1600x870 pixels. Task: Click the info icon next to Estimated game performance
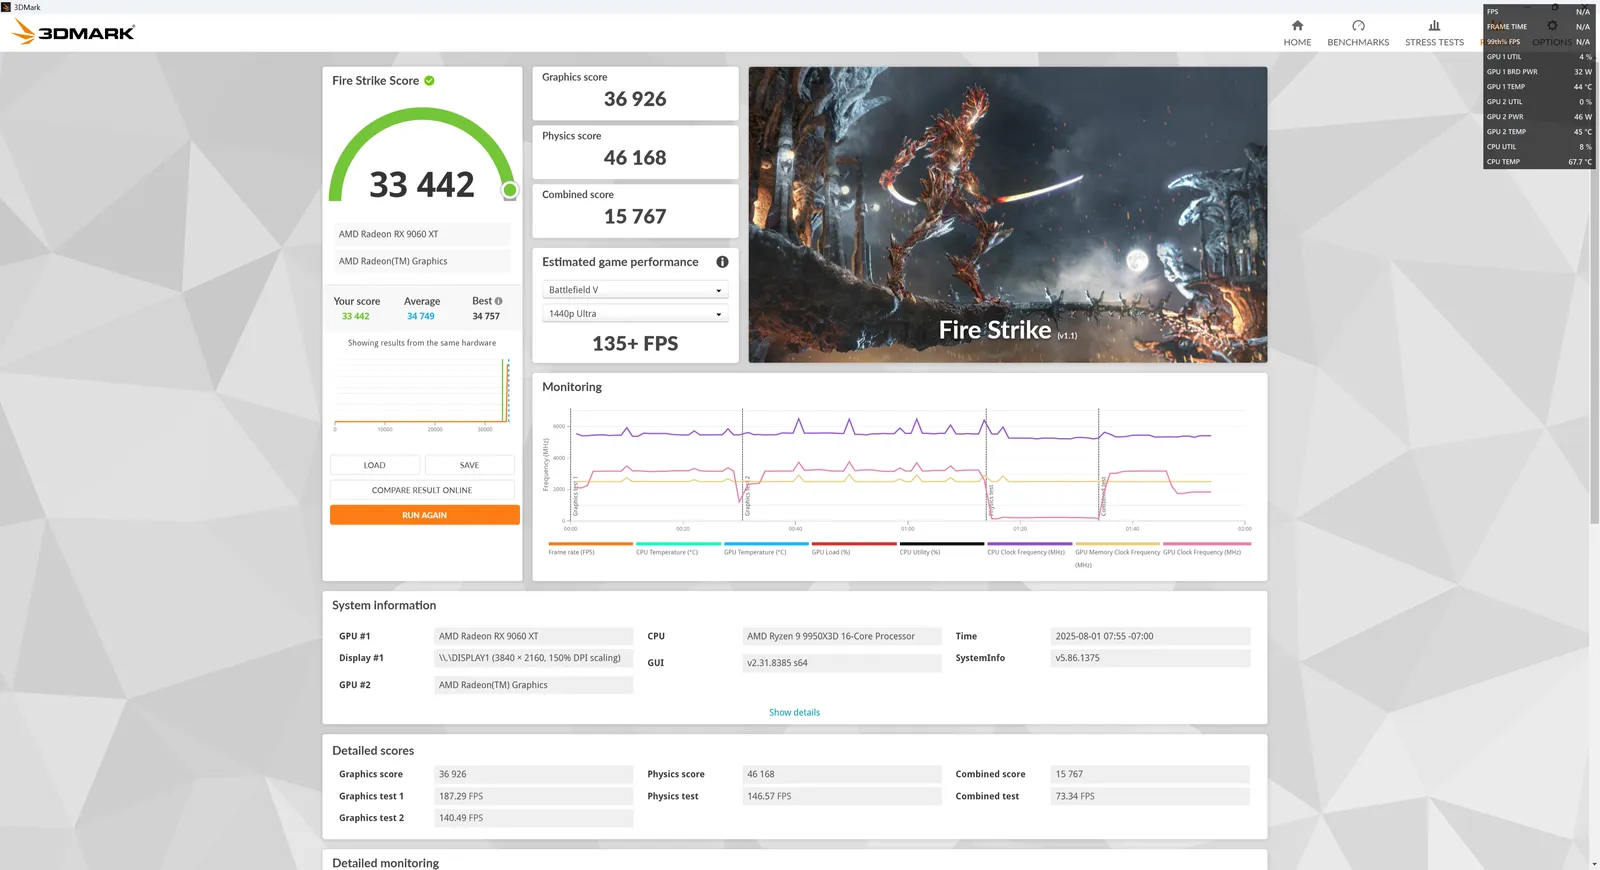tap(722, 262)
